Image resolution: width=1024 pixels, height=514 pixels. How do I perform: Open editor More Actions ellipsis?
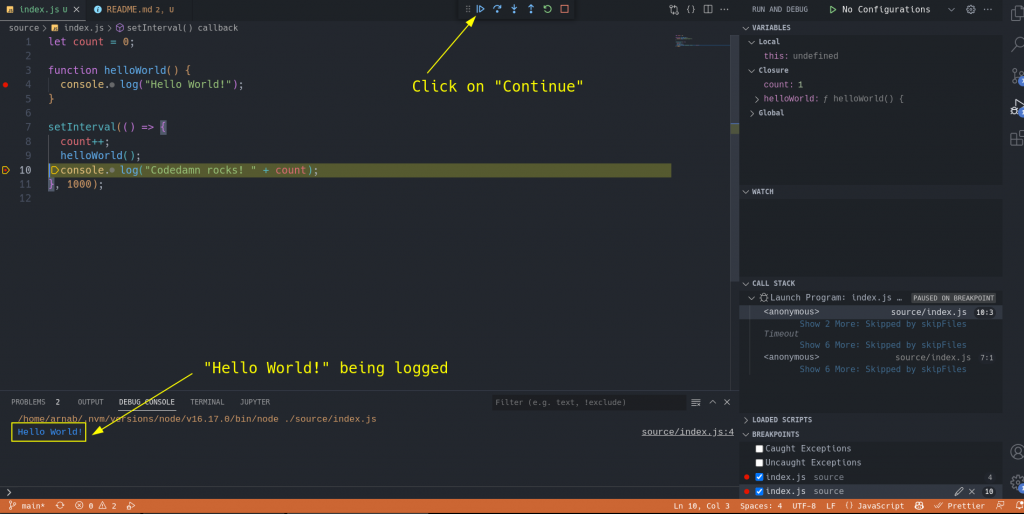[724, 9]
